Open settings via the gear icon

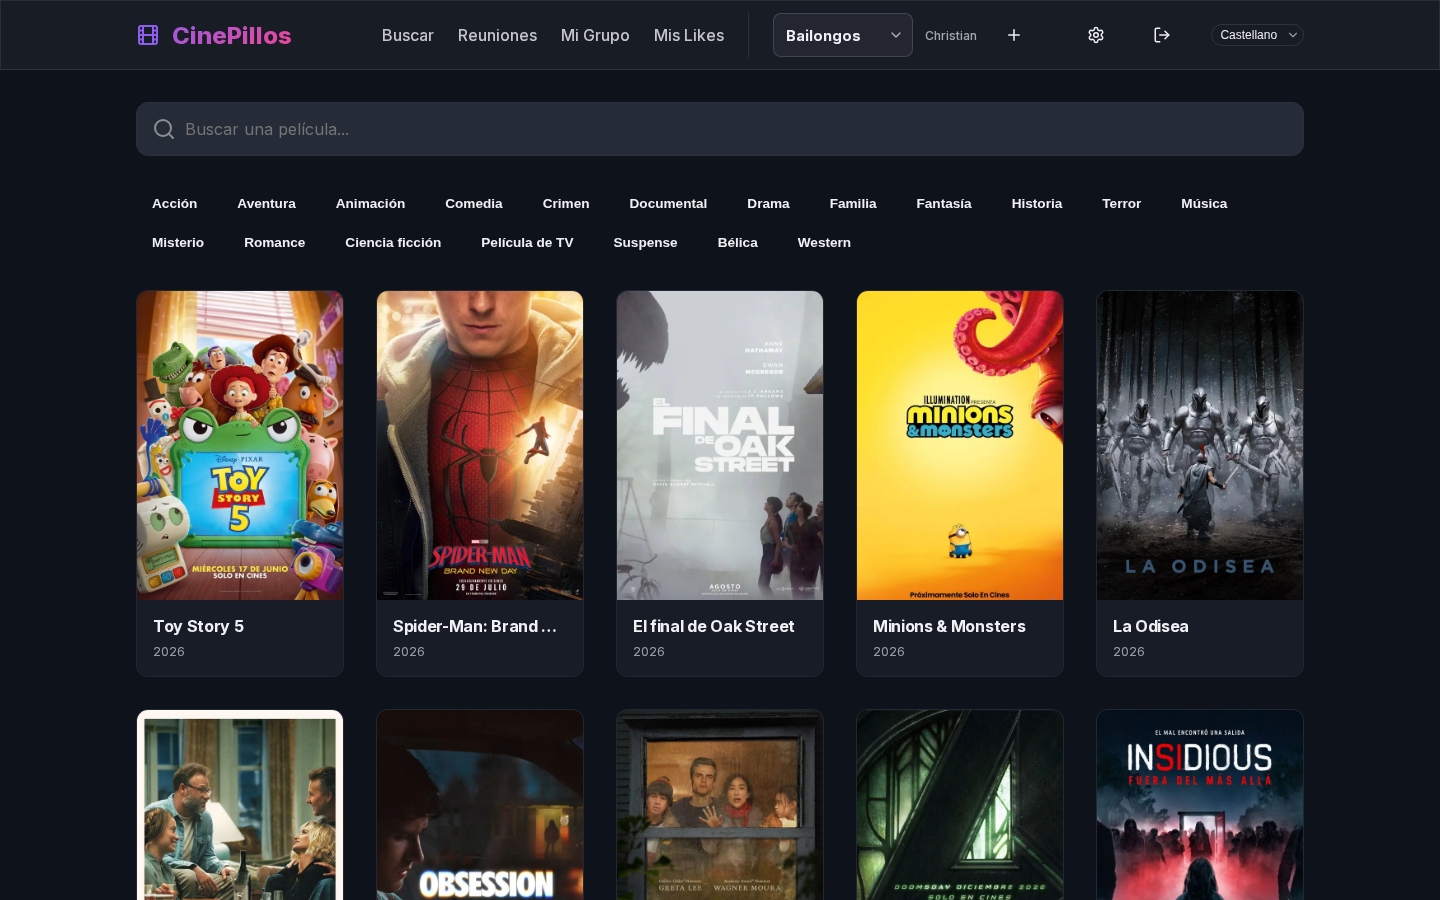(x=1096, y=35)
